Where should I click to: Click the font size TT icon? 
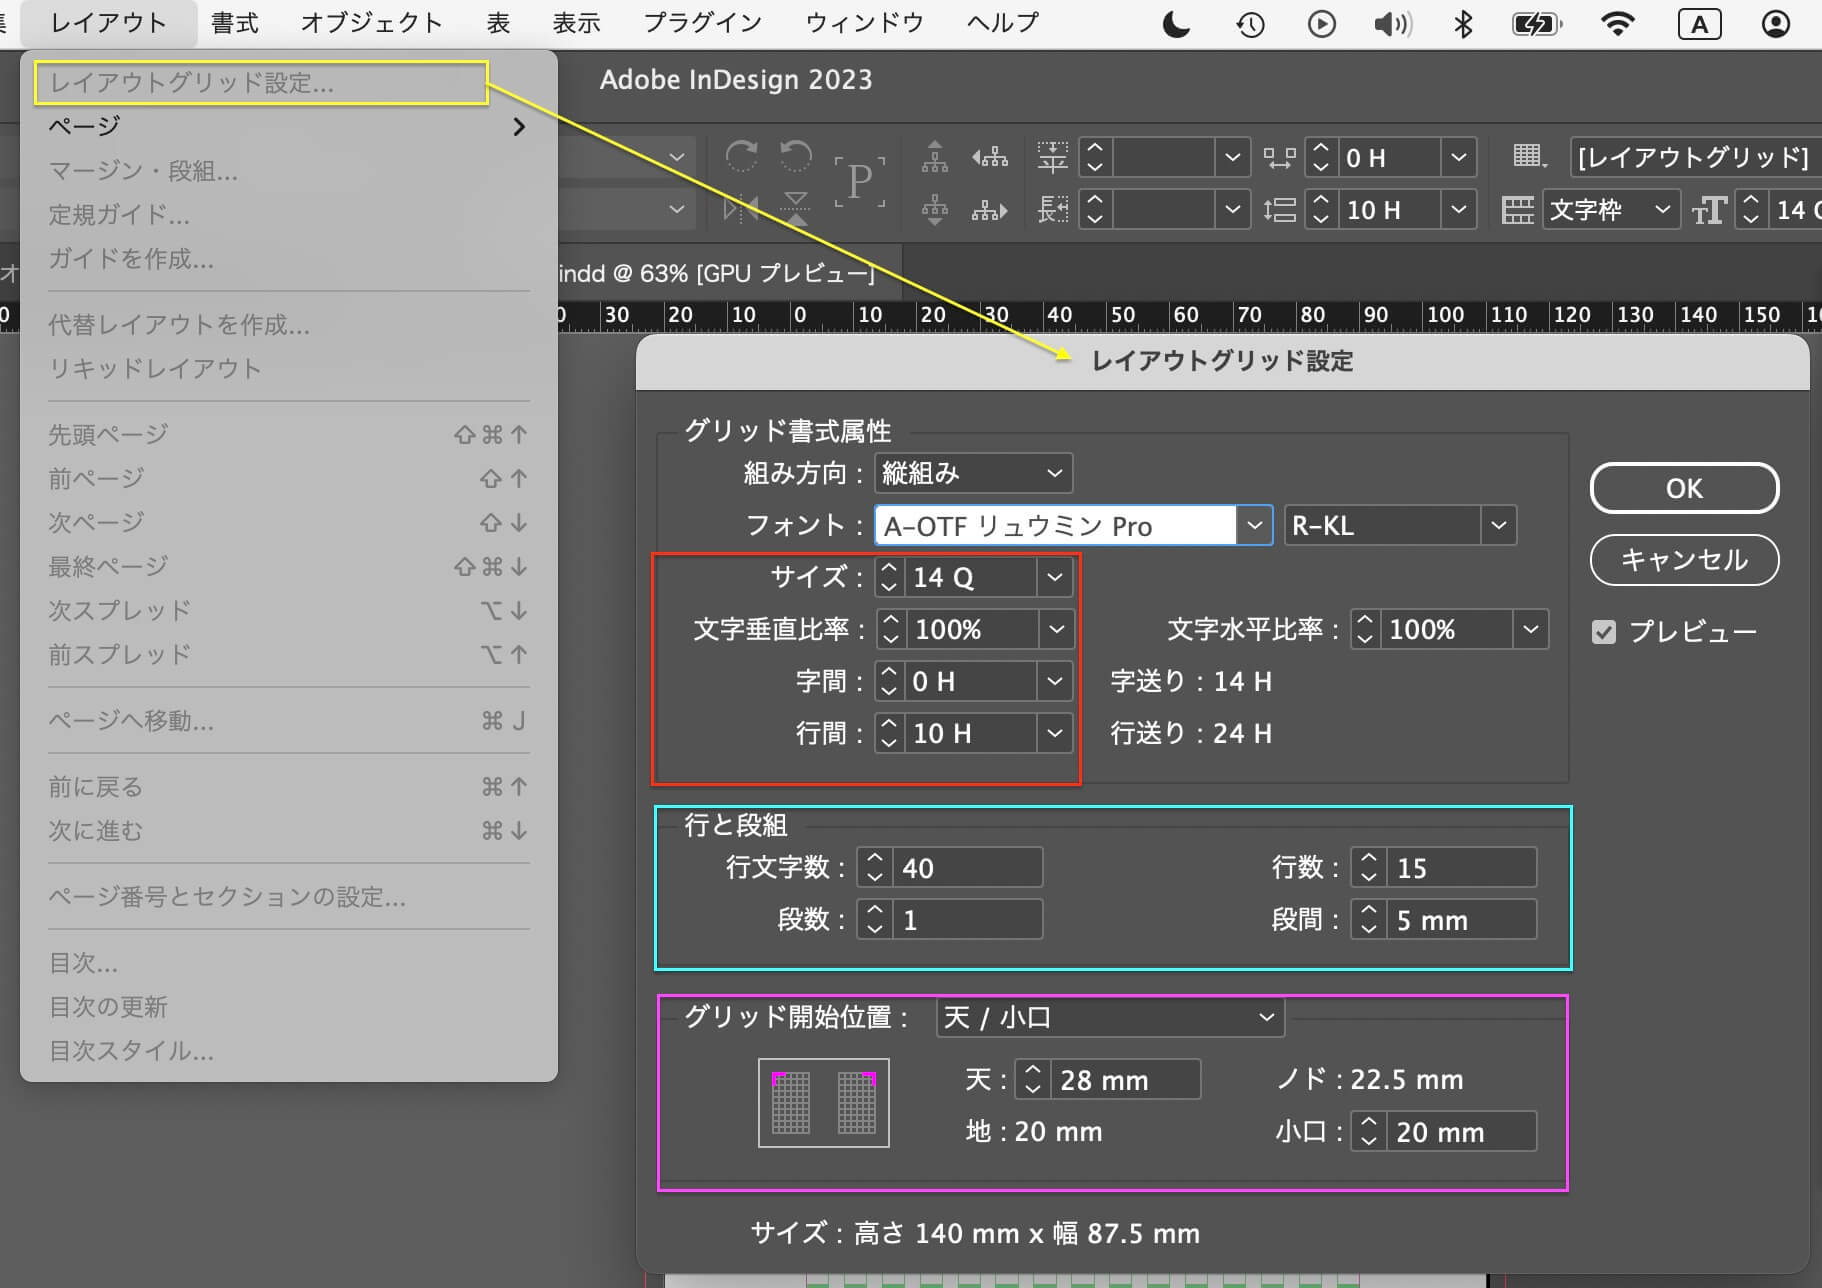click(x=1709, y=210)
